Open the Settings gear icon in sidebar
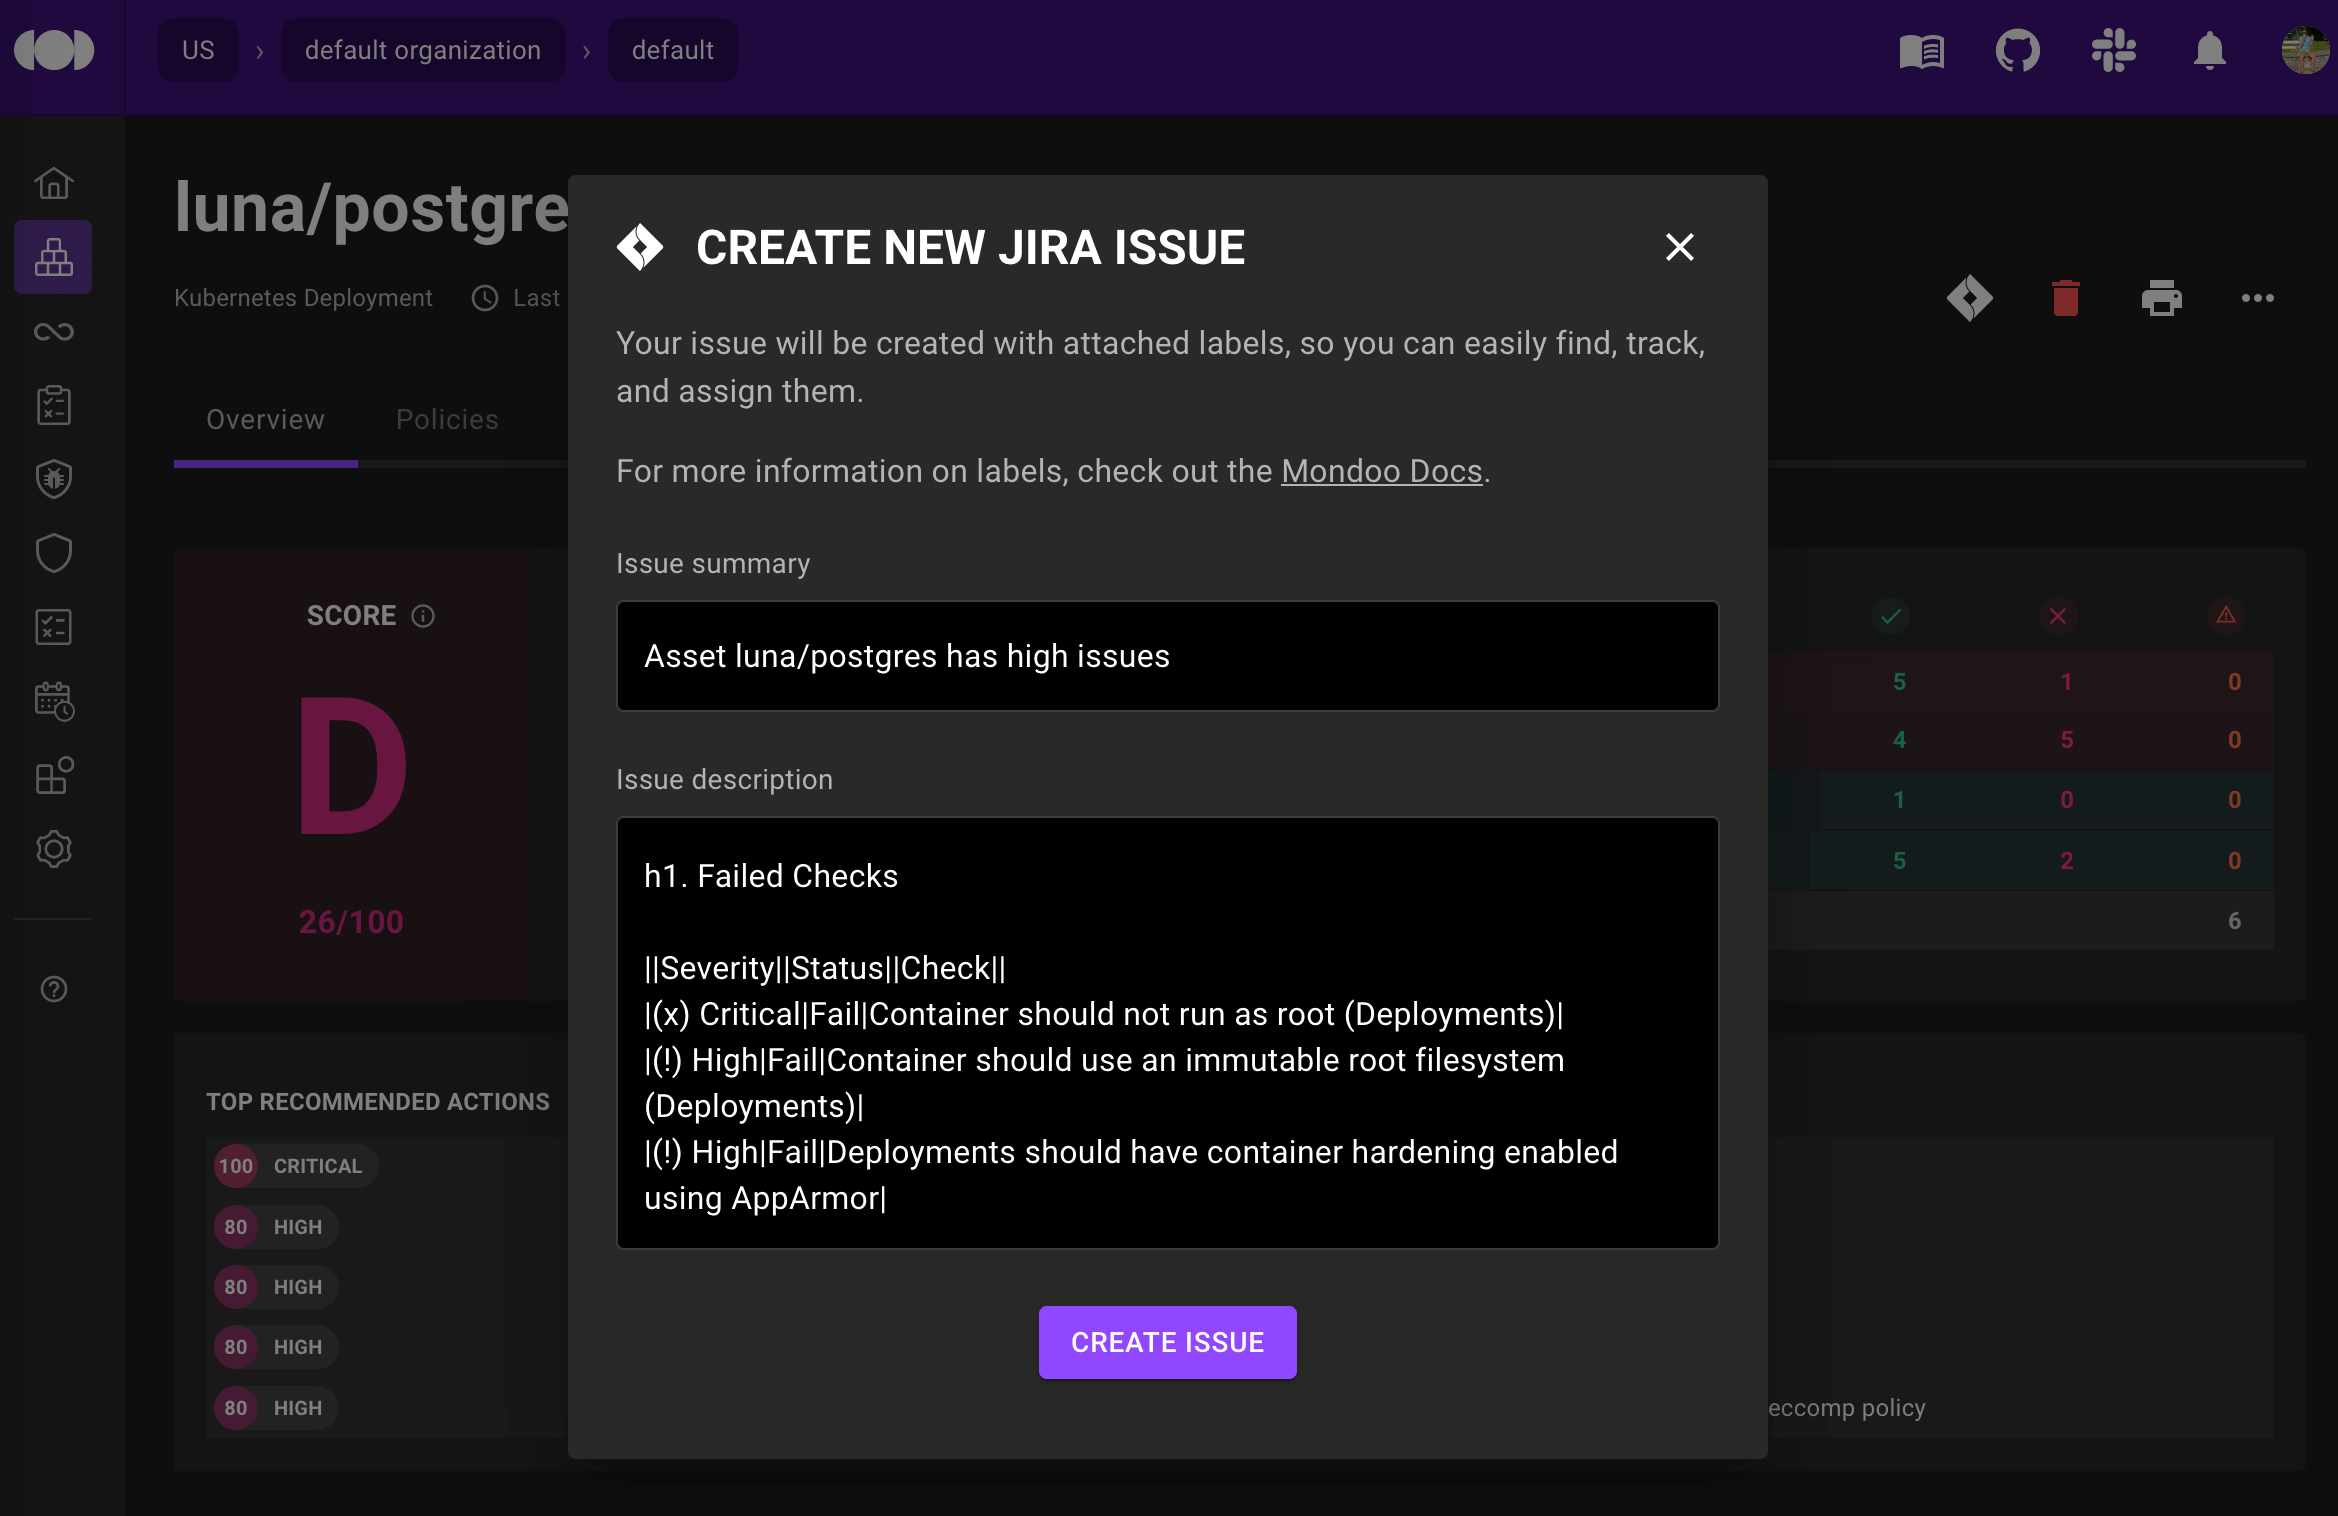Viewport: 2338px width, 1516px height. (53, 849)
